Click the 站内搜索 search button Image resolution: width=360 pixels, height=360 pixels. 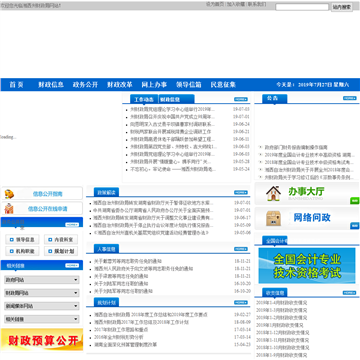point(342,7)
